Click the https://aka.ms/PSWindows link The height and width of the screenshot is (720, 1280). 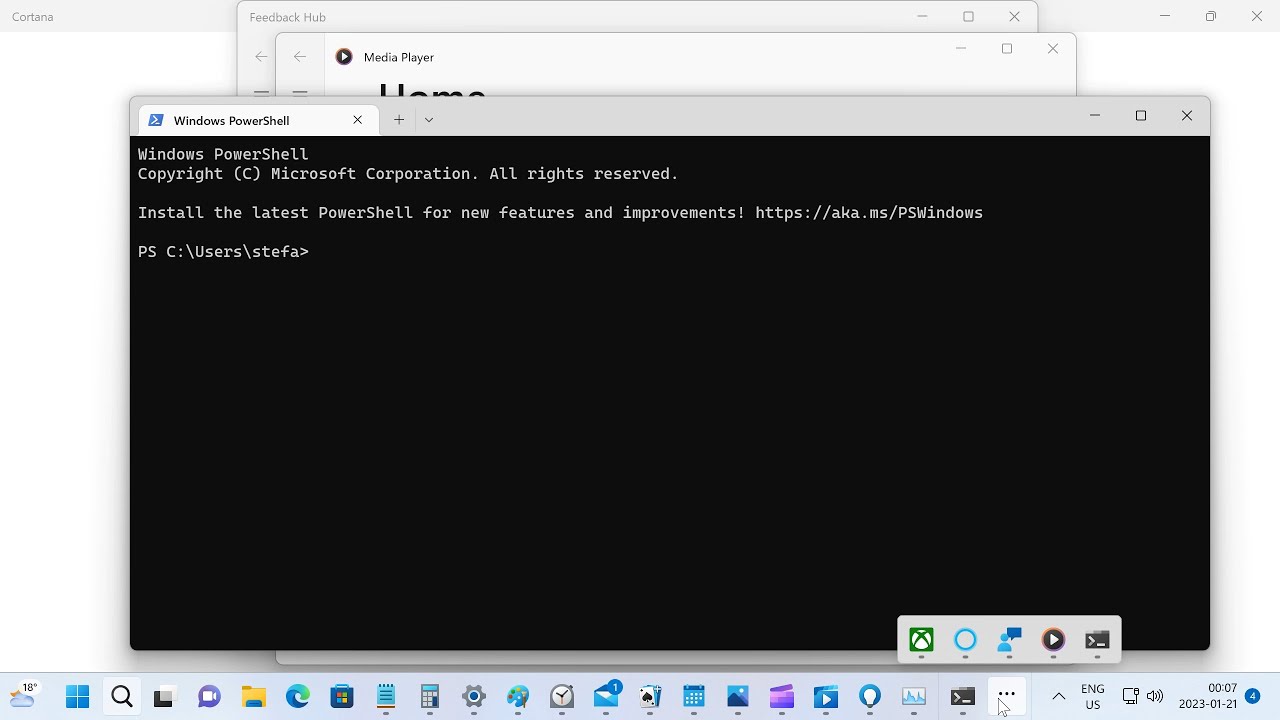(869, 212)
